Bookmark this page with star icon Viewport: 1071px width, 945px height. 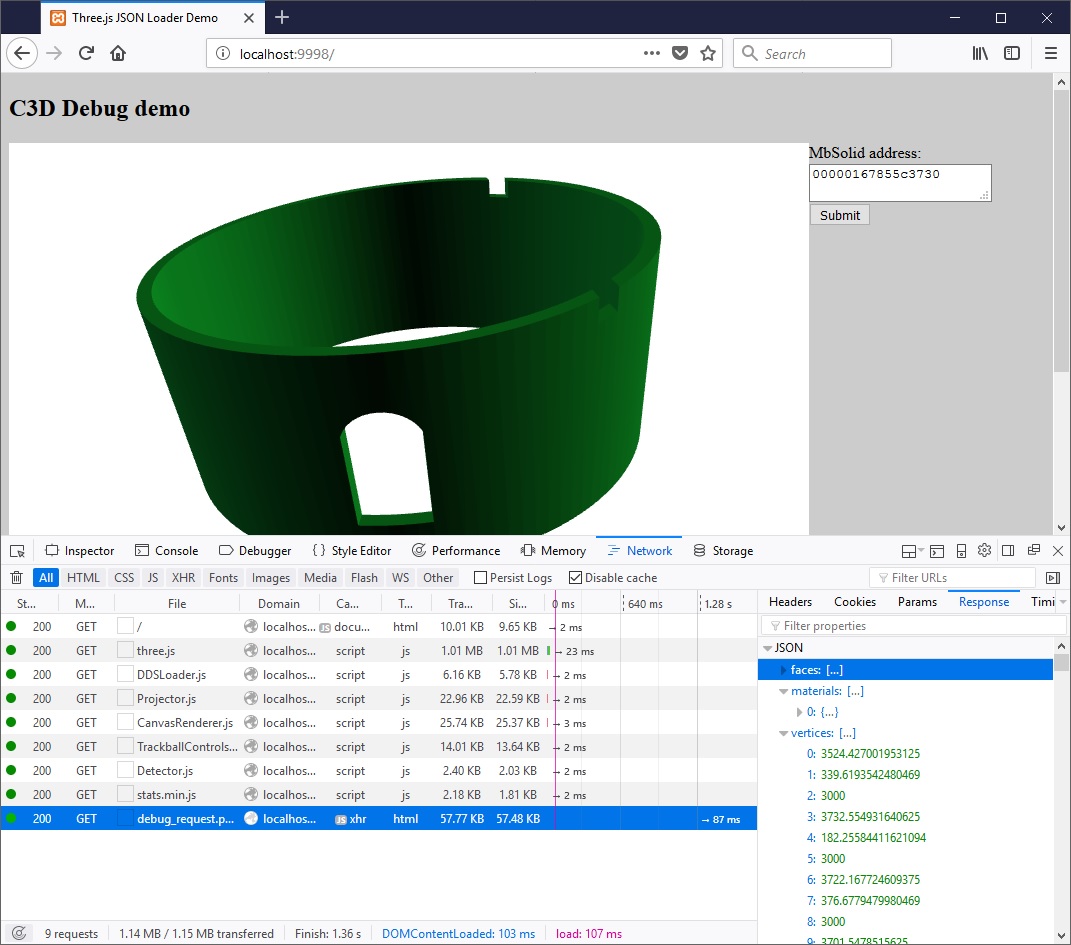tap(708, 54)
